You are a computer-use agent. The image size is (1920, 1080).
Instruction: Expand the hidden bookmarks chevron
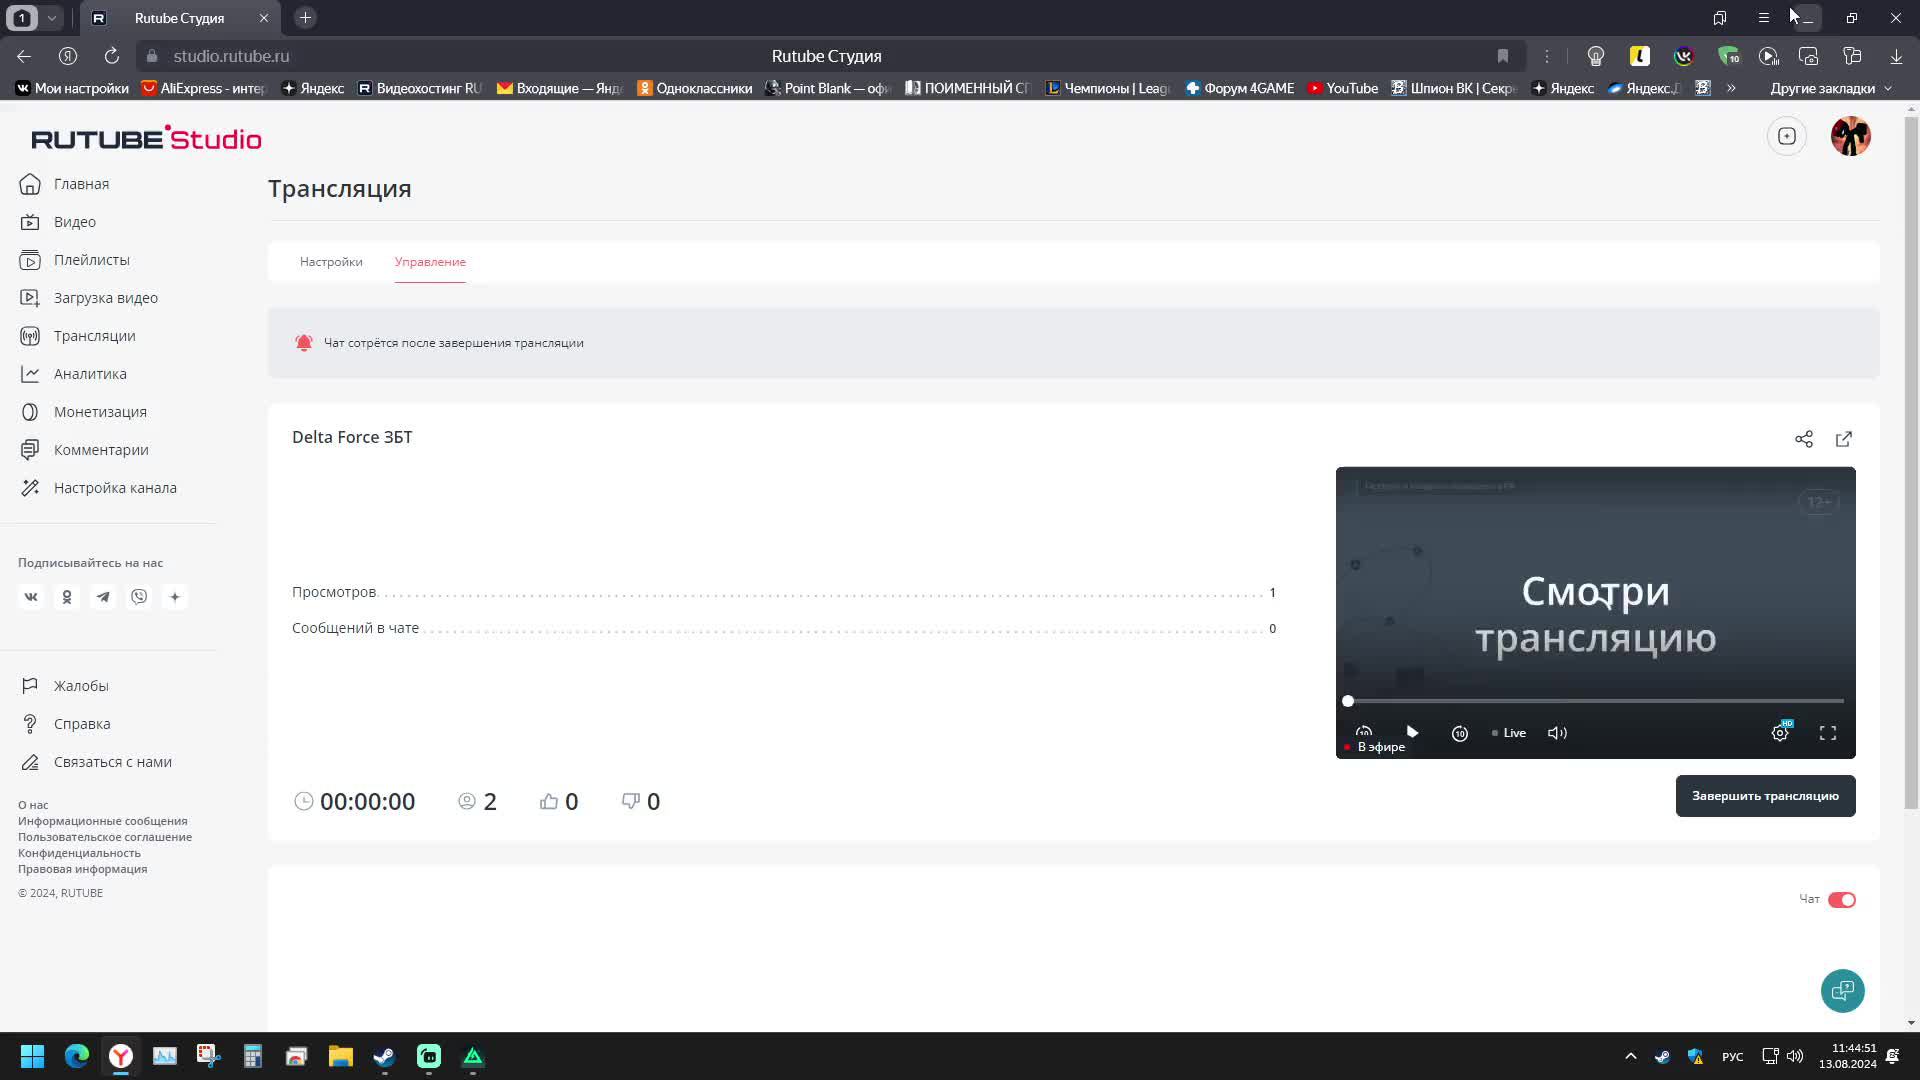pos(1731,88)
